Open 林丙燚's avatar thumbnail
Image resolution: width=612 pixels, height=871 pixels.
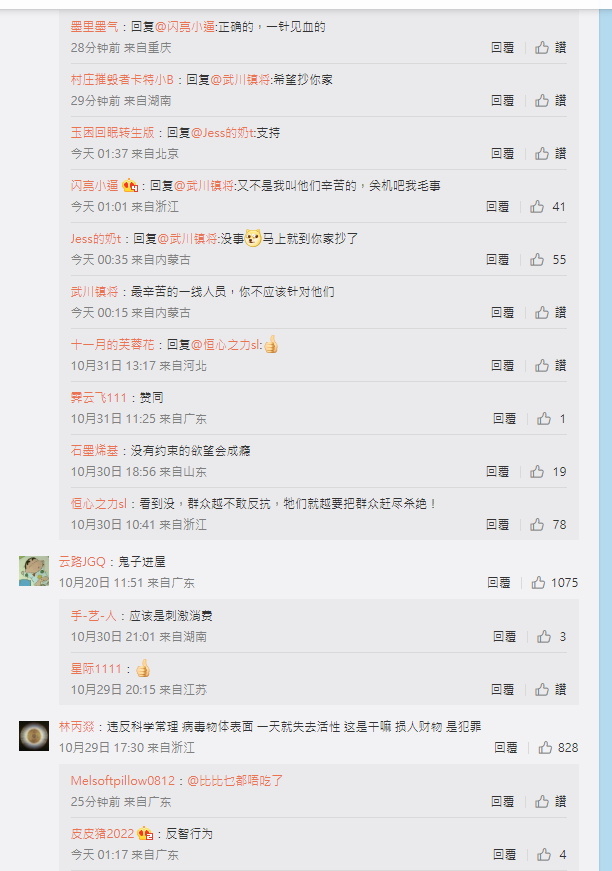tap(34, 735)
